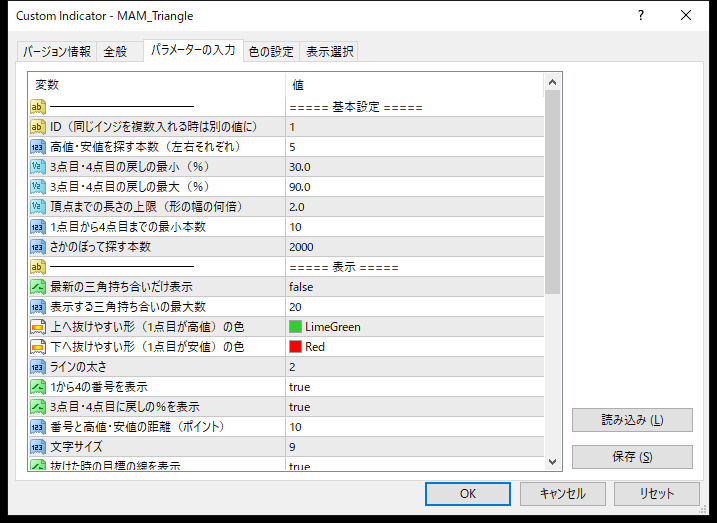Viewport: 717px width, 523px height.
Task: Open the 表示選択 tab
Action: pos(329,51)
